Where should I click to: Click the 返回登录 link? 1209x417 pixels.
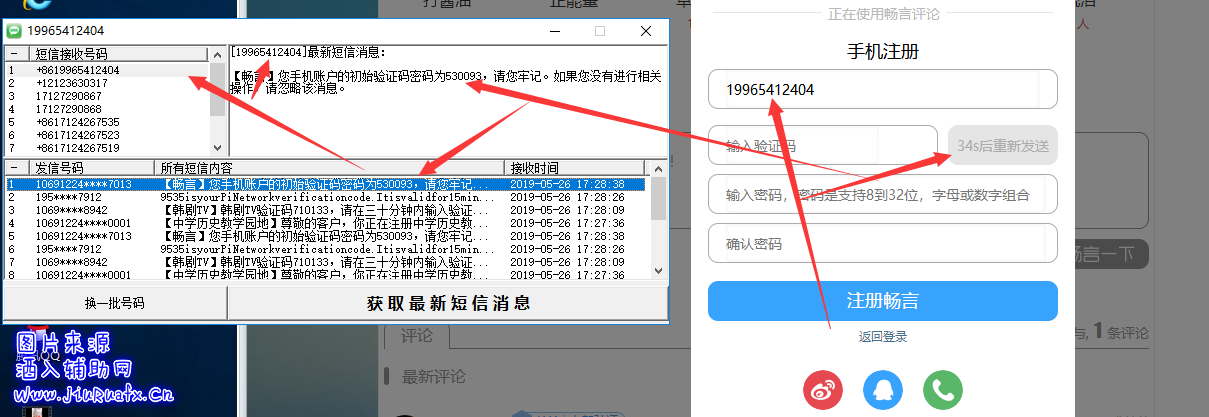[883, 337]
